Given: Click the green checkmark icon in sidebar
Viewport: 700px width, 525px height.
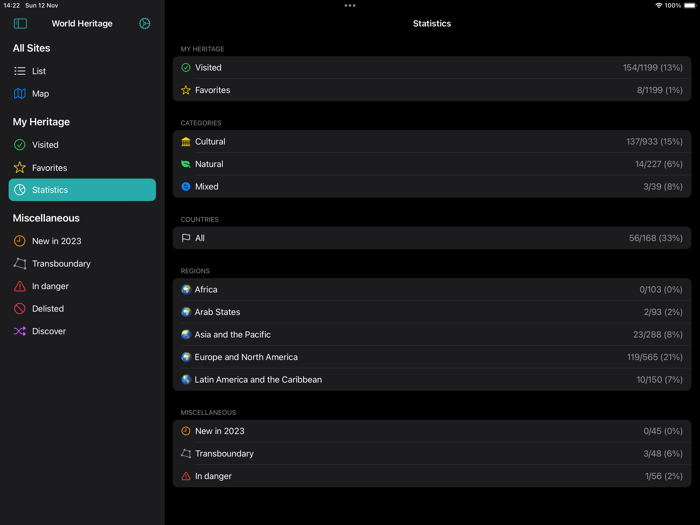Looking at the screenshot, I should click(20, 145).
